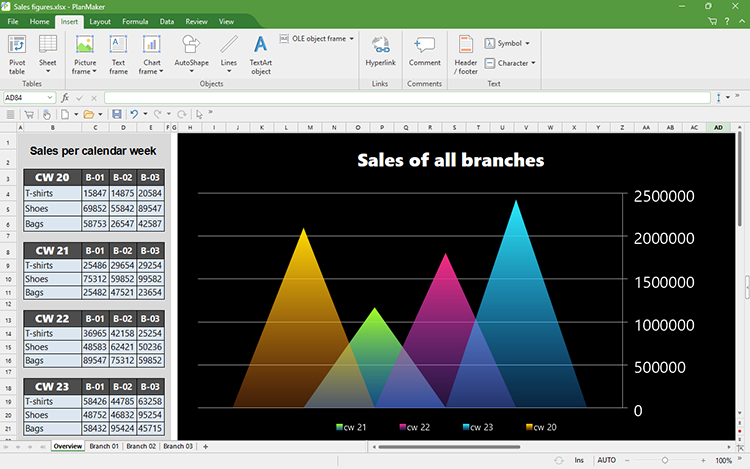Image resolution: width=750 pixels, height=469 pixels.
Task: Click the Undo arrow icon
Action: coord(134,114)
